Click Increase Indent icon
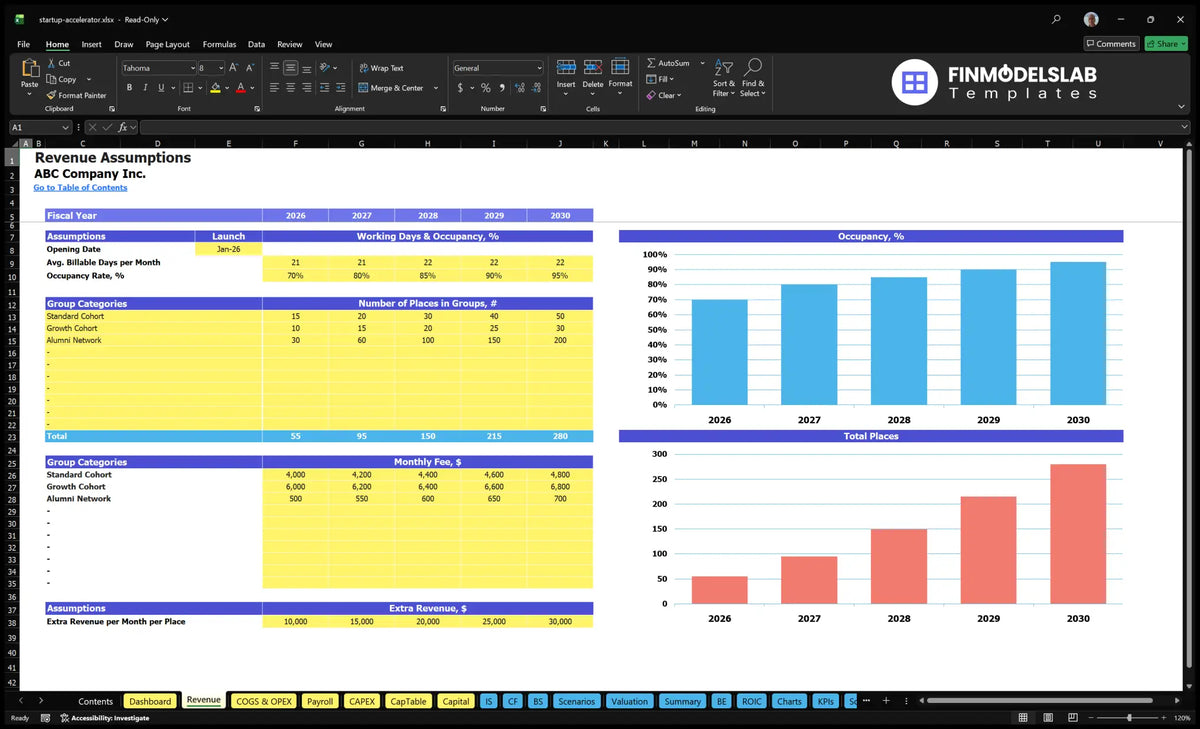The image size is (1200, 729). pyautogui.click(x=342, y=88)
